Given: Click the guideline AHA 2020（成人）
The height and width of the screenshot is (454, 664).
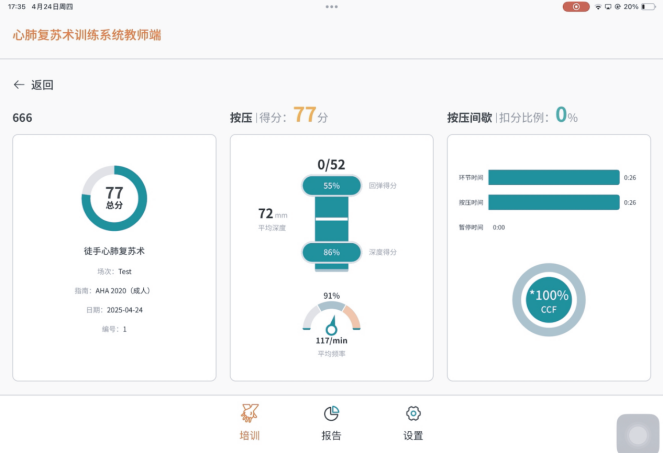Looking at the screenshot, I should (123, 291).
